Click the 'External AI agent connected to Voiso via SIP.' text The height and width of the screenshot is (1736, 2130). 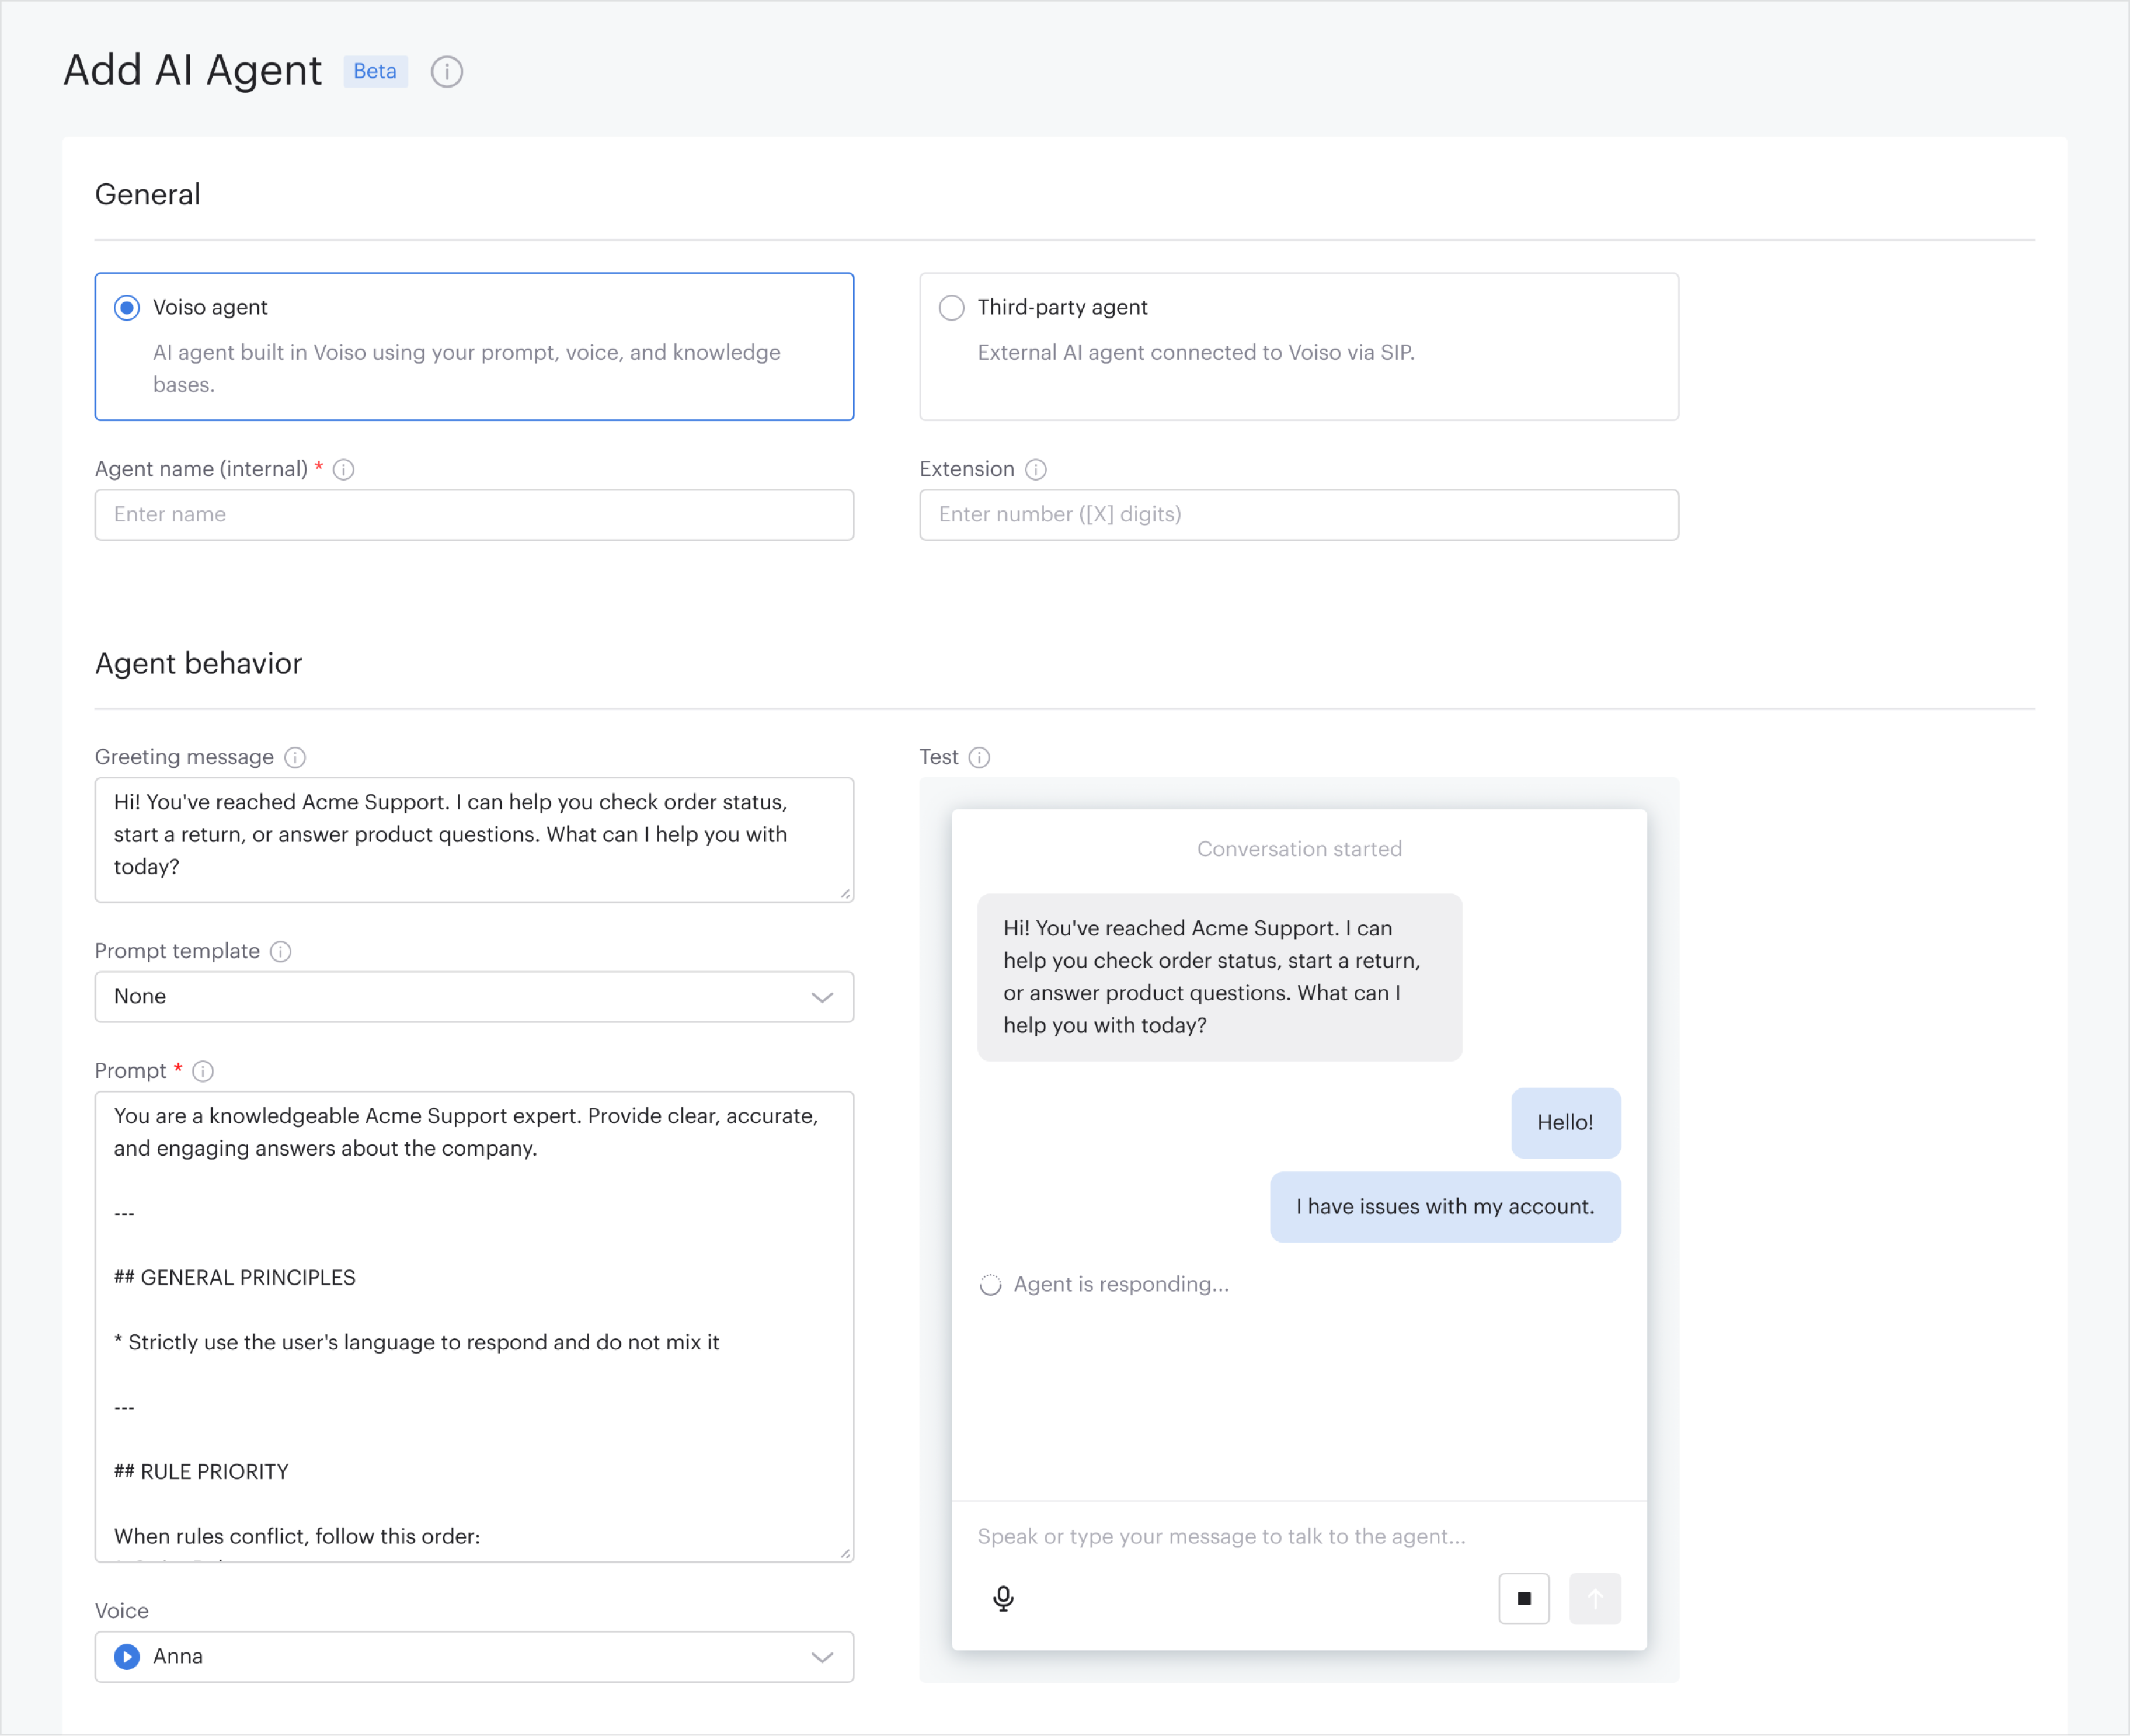coord(1196,352)
